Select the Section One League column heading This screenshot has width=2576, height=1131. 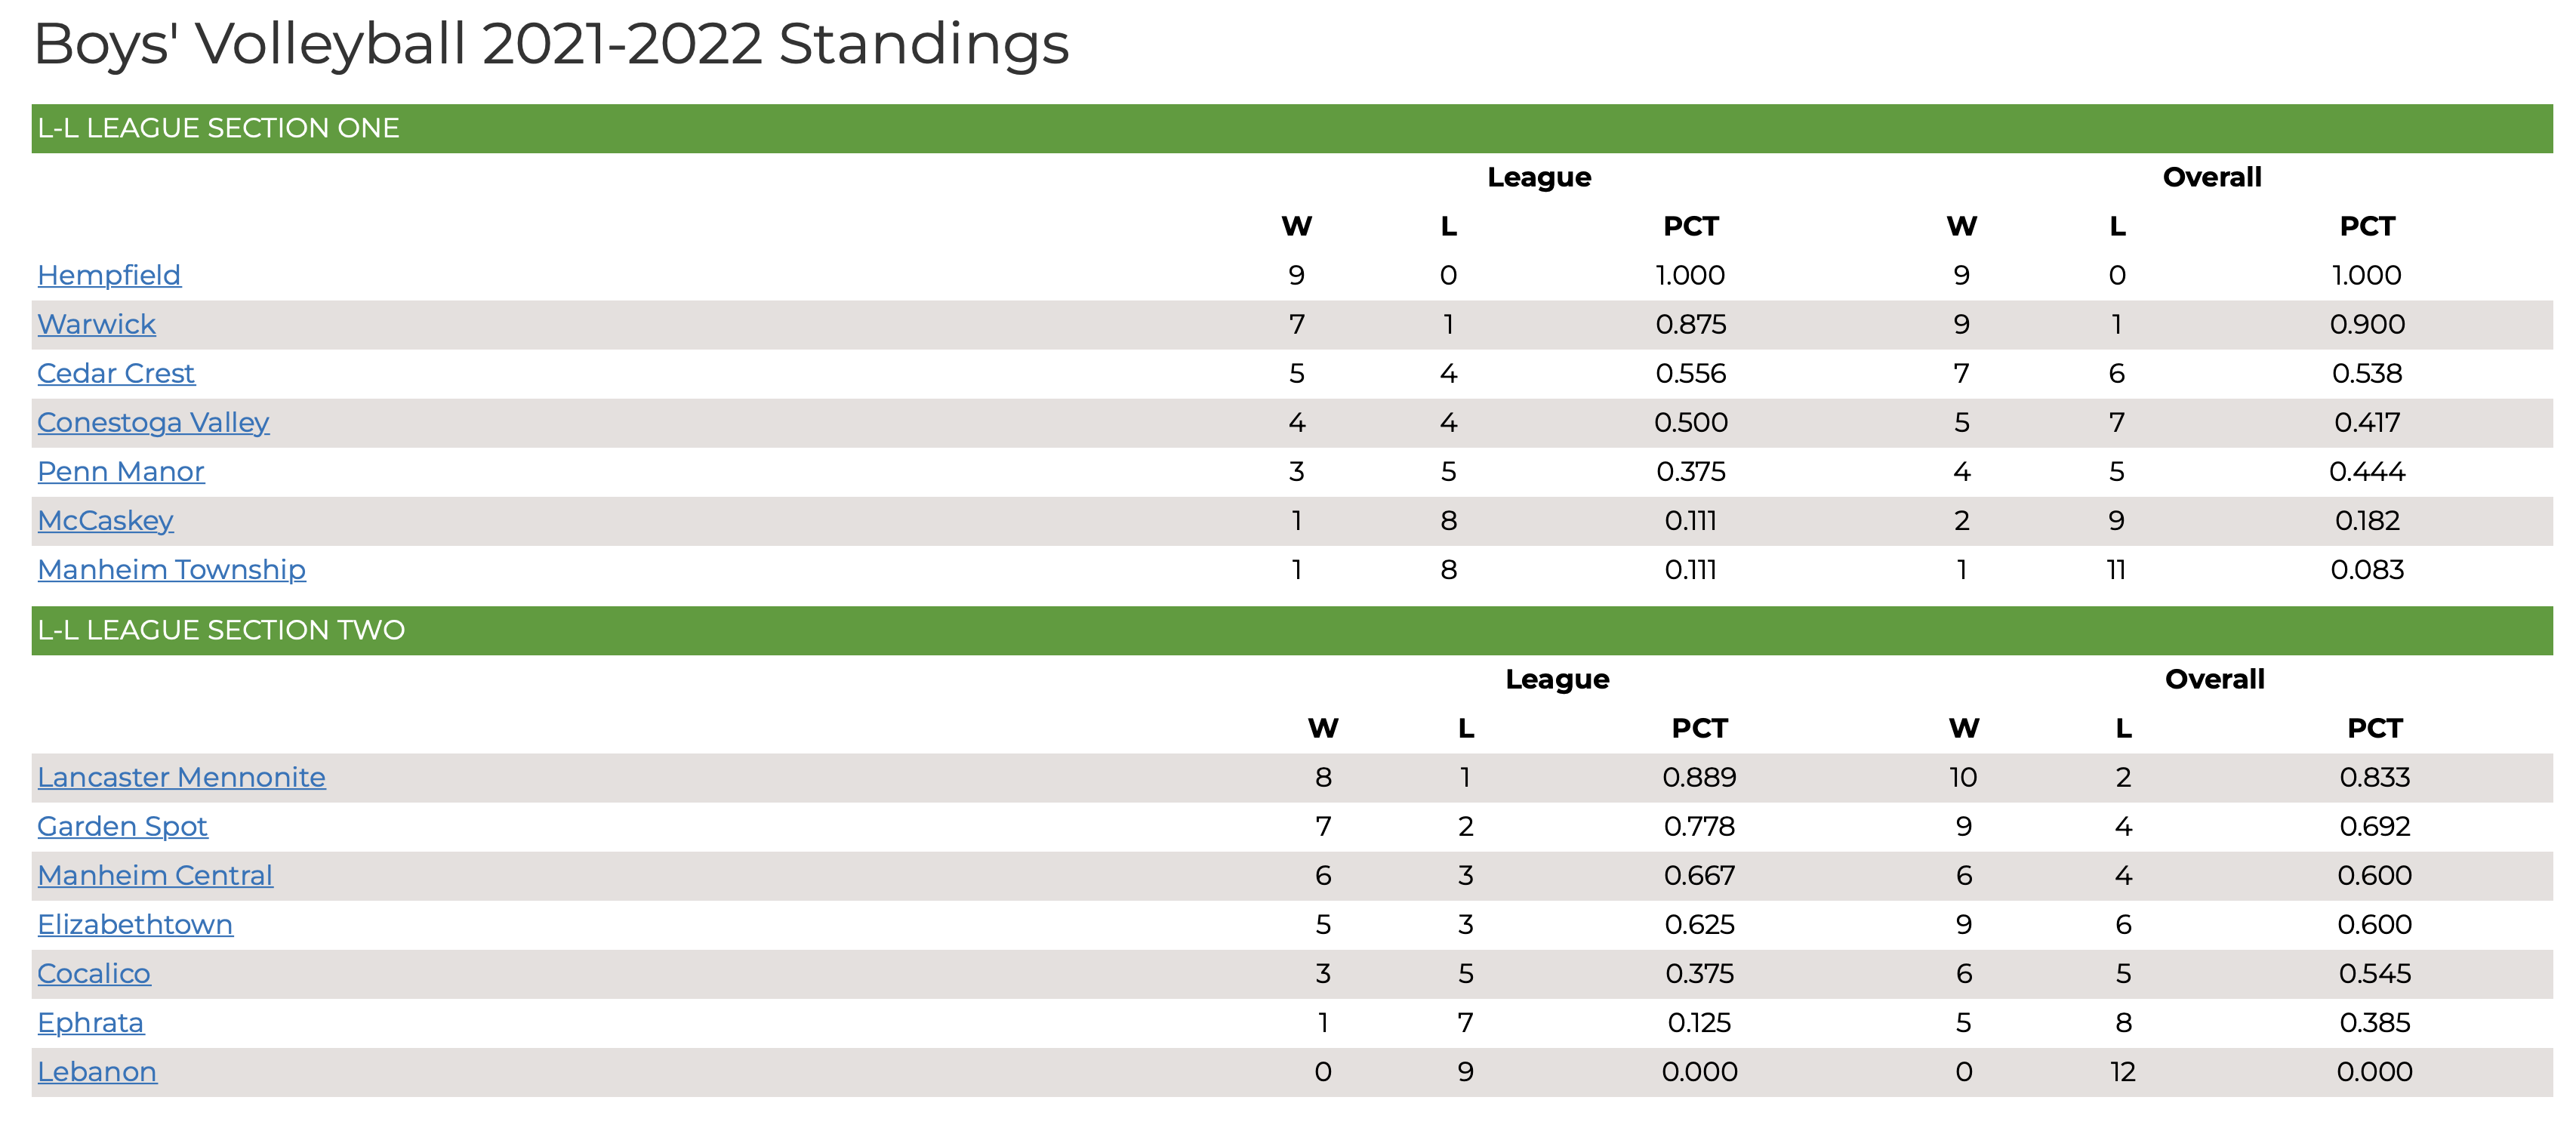click(x=1539, y=177)
